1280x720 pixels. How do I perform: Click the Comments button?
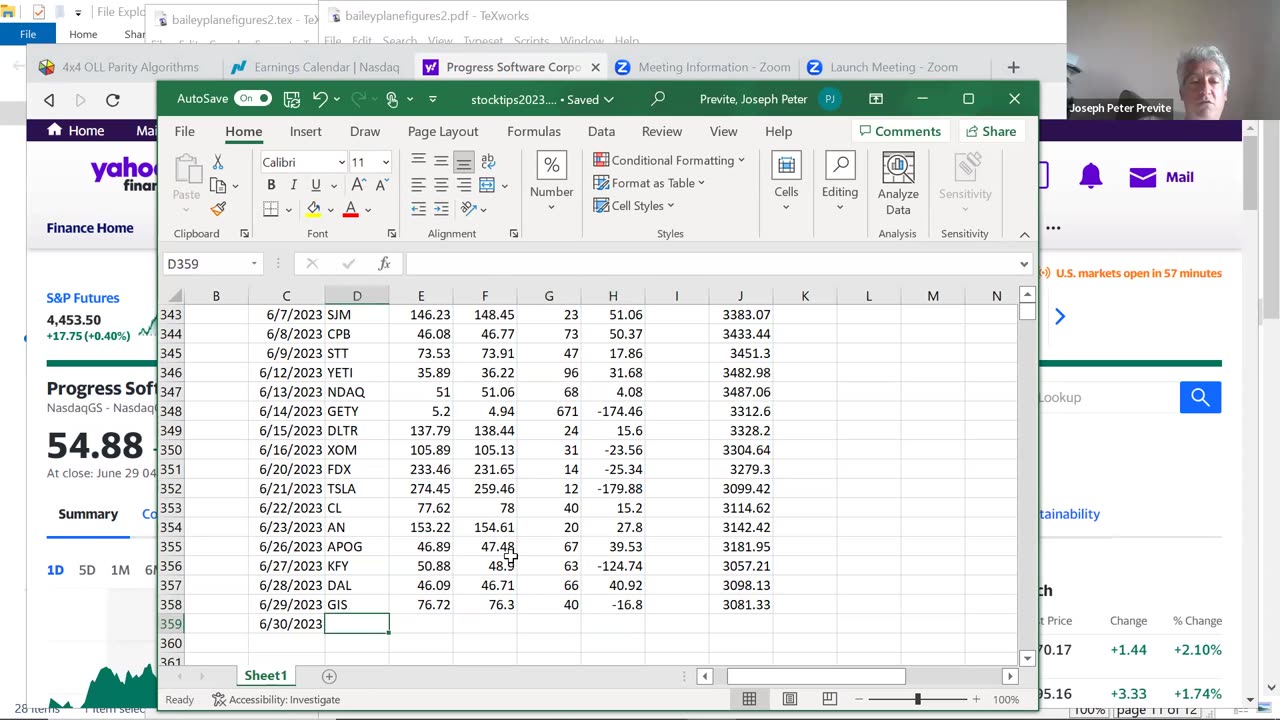(x=900, y=131)
